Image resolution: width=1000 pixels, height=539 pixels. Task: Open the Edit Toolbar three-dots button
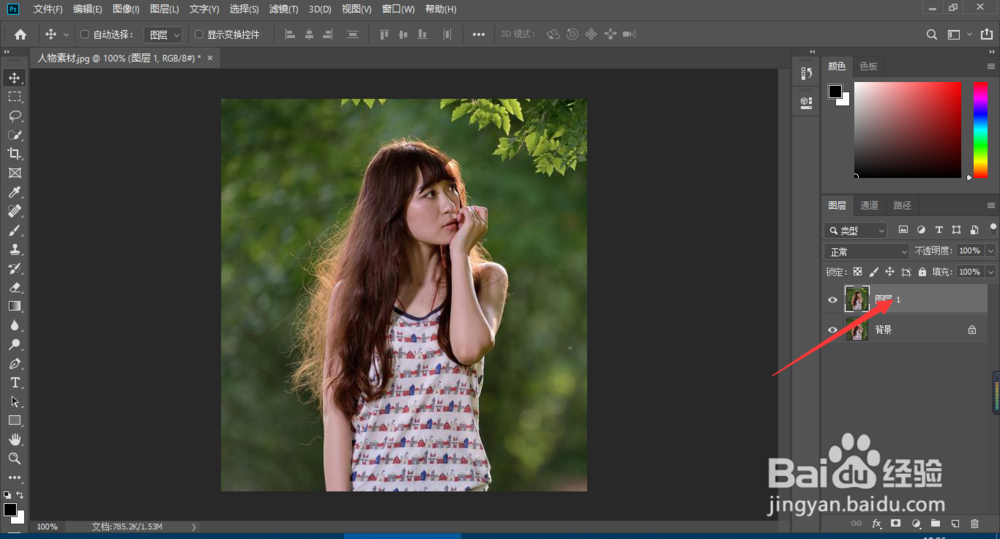pos(14,477)
